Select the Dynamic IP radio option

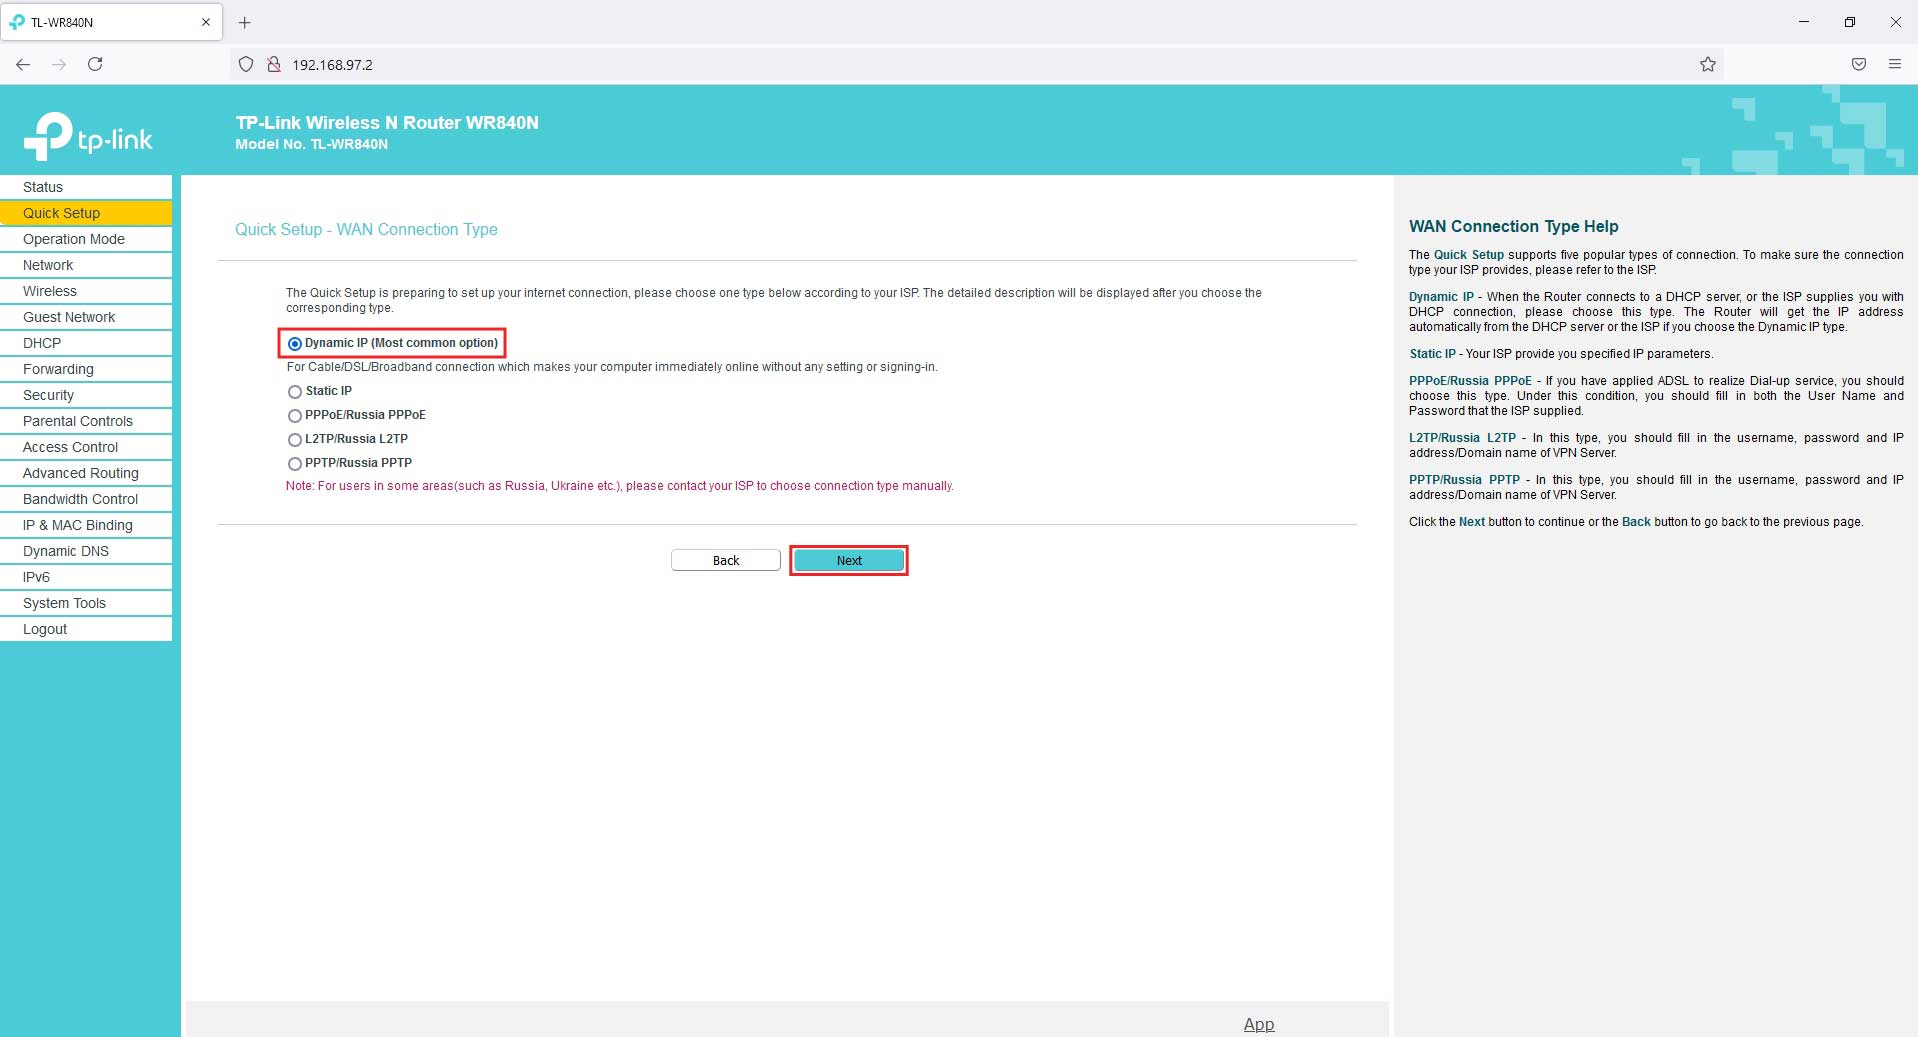pyautogui.click(x=294, y=343)
